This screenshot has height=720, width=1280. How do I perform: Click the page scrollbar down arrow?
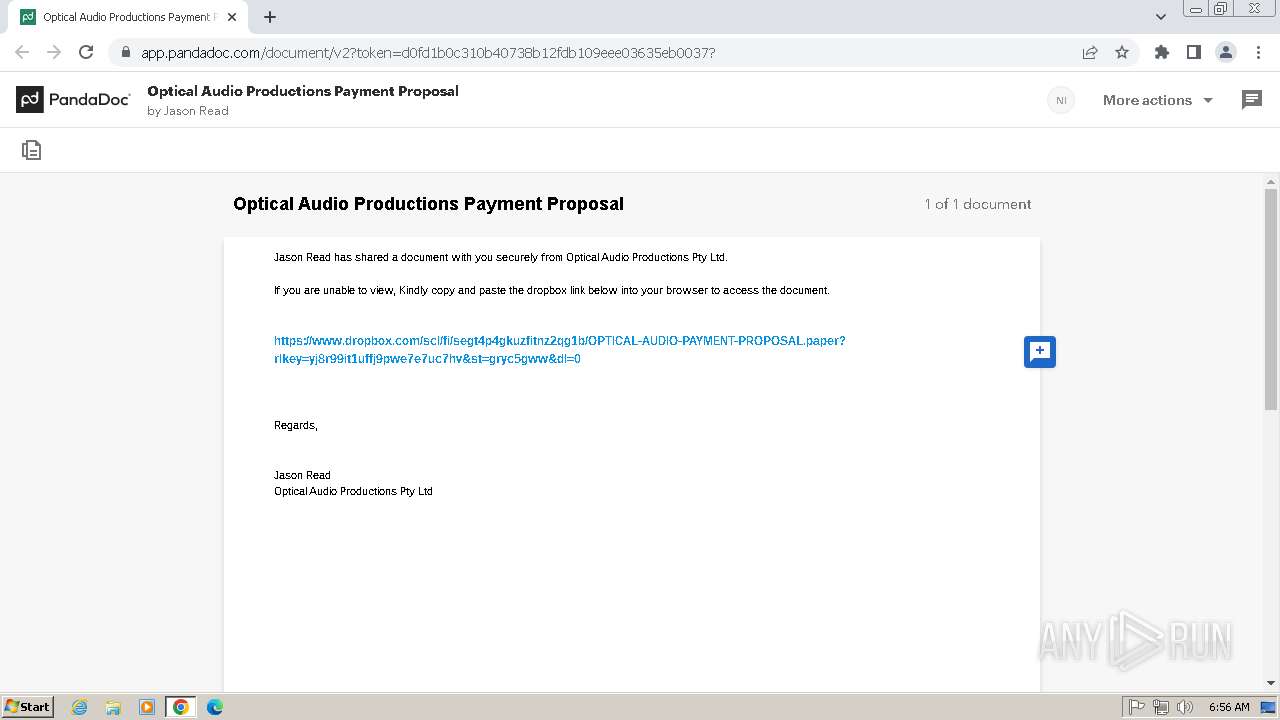tap(1271, 683)
